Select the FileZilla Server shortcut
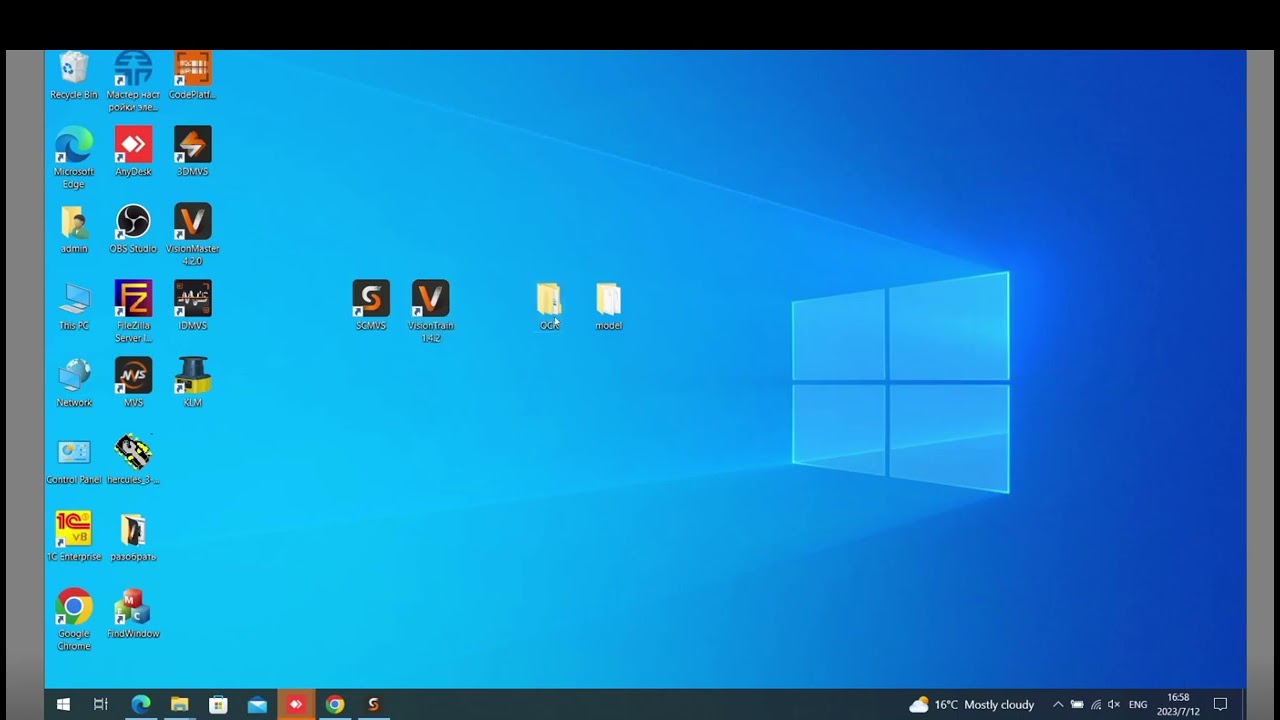Image resolution: width=1280 pixels, height=720 pixels. (x=133, y=311)
